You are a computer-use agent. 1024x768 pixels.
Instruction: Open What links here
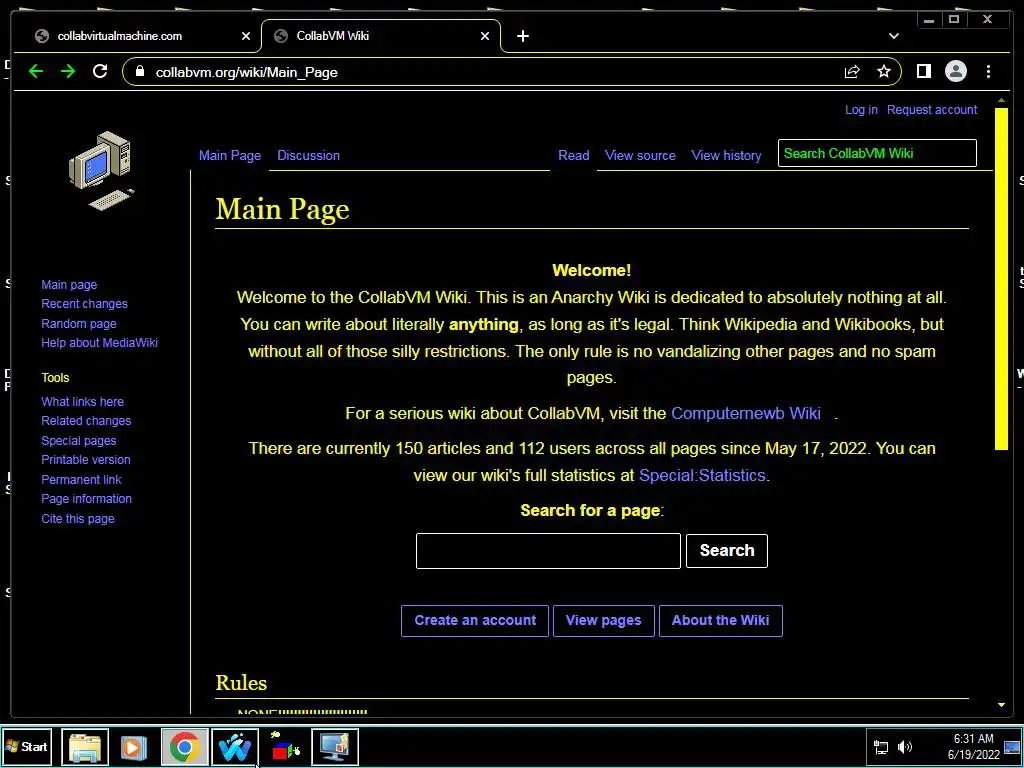tap(82, 402)
